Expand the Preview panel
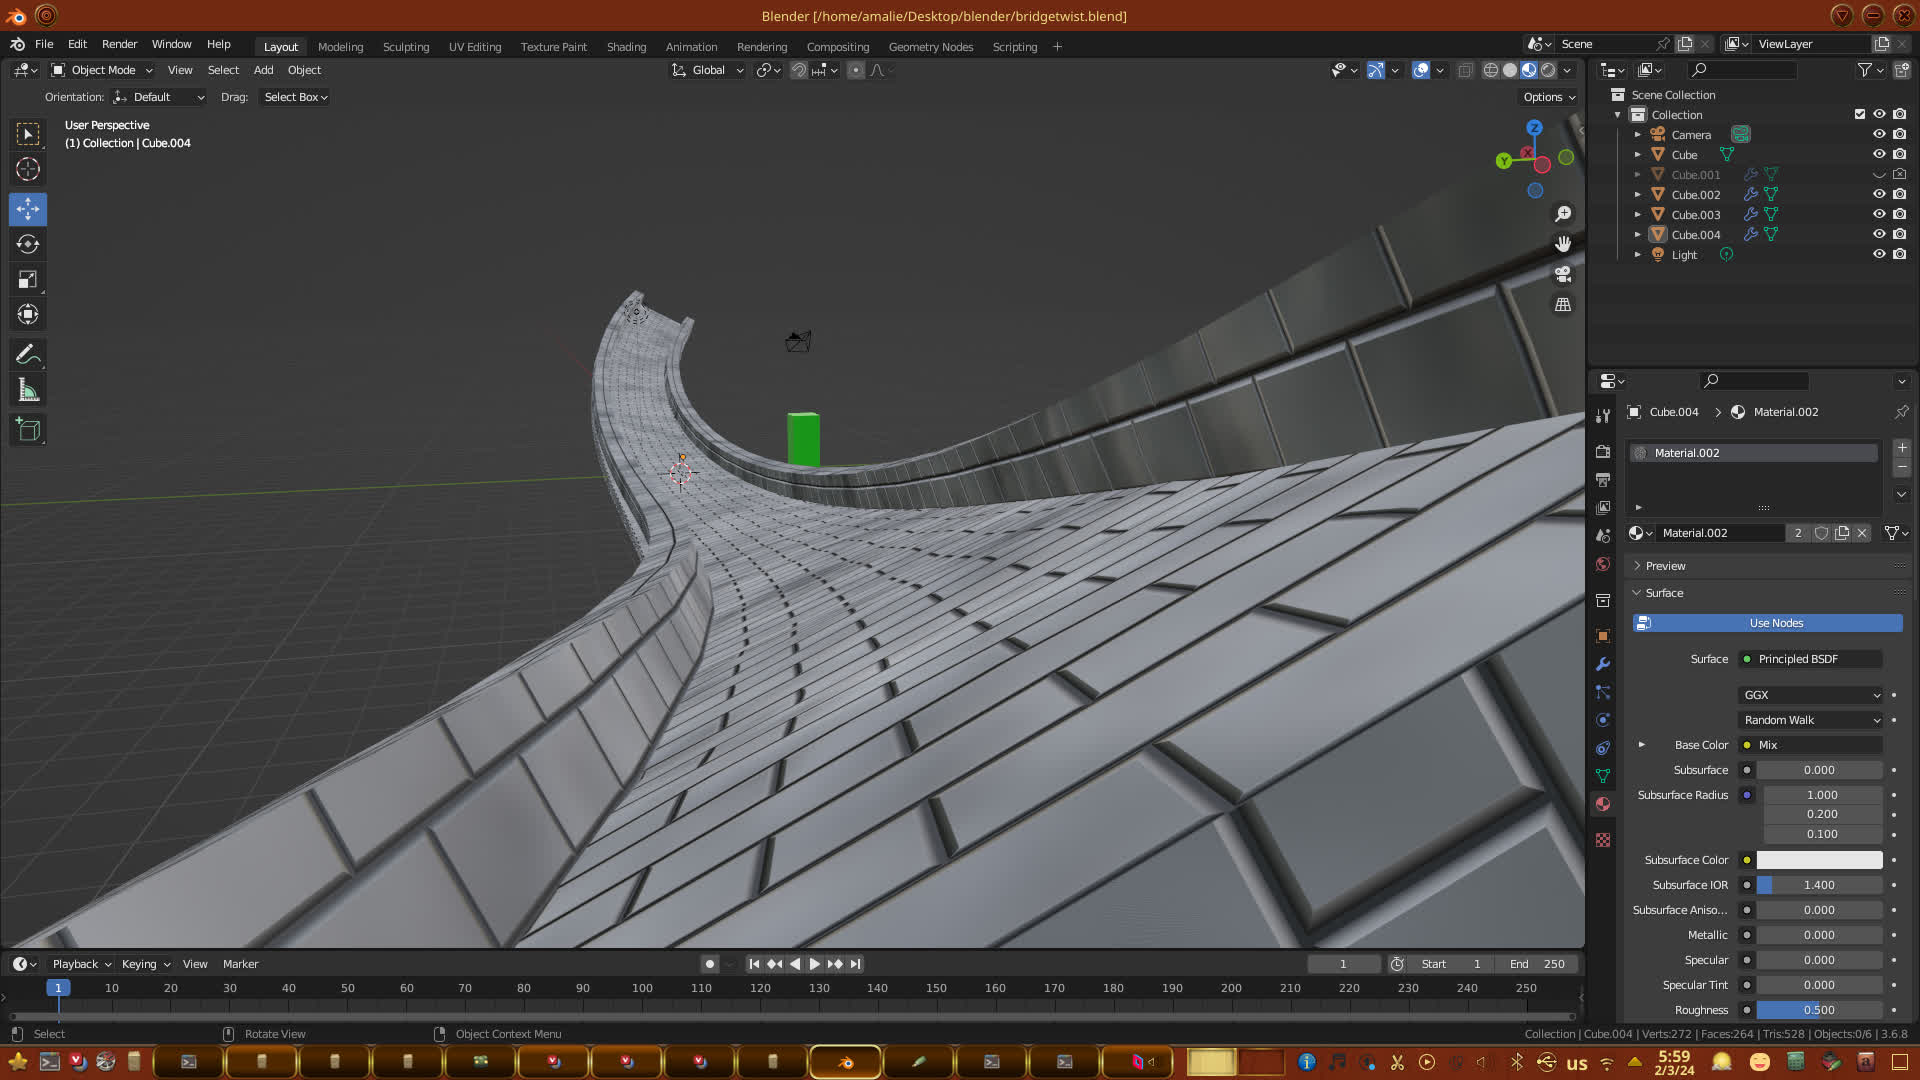The width and height of the screenshot is (1920, 1080). point(1665,566)
